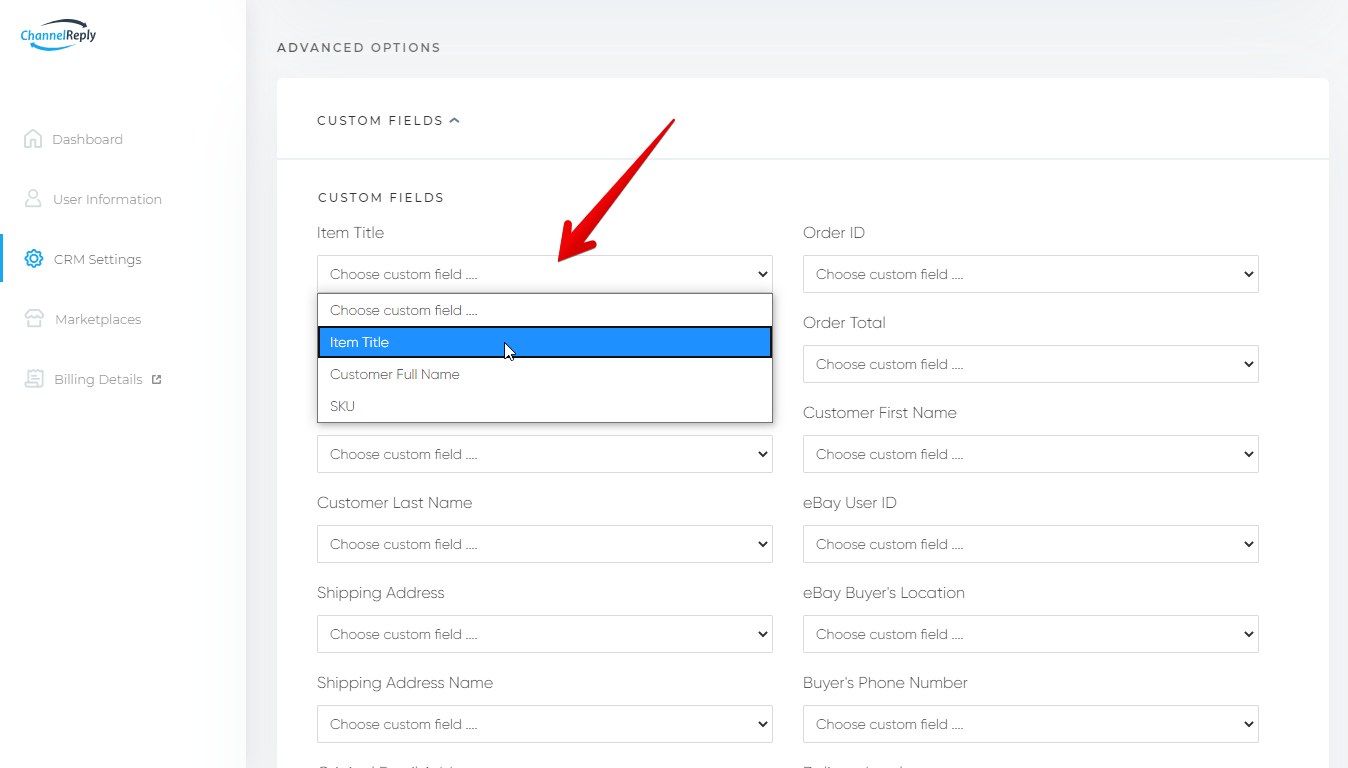The height and width of the screenshot is (768, 1348).
Task: Click the Billing Details receipt icon
Action: click(x=34, y=379)
